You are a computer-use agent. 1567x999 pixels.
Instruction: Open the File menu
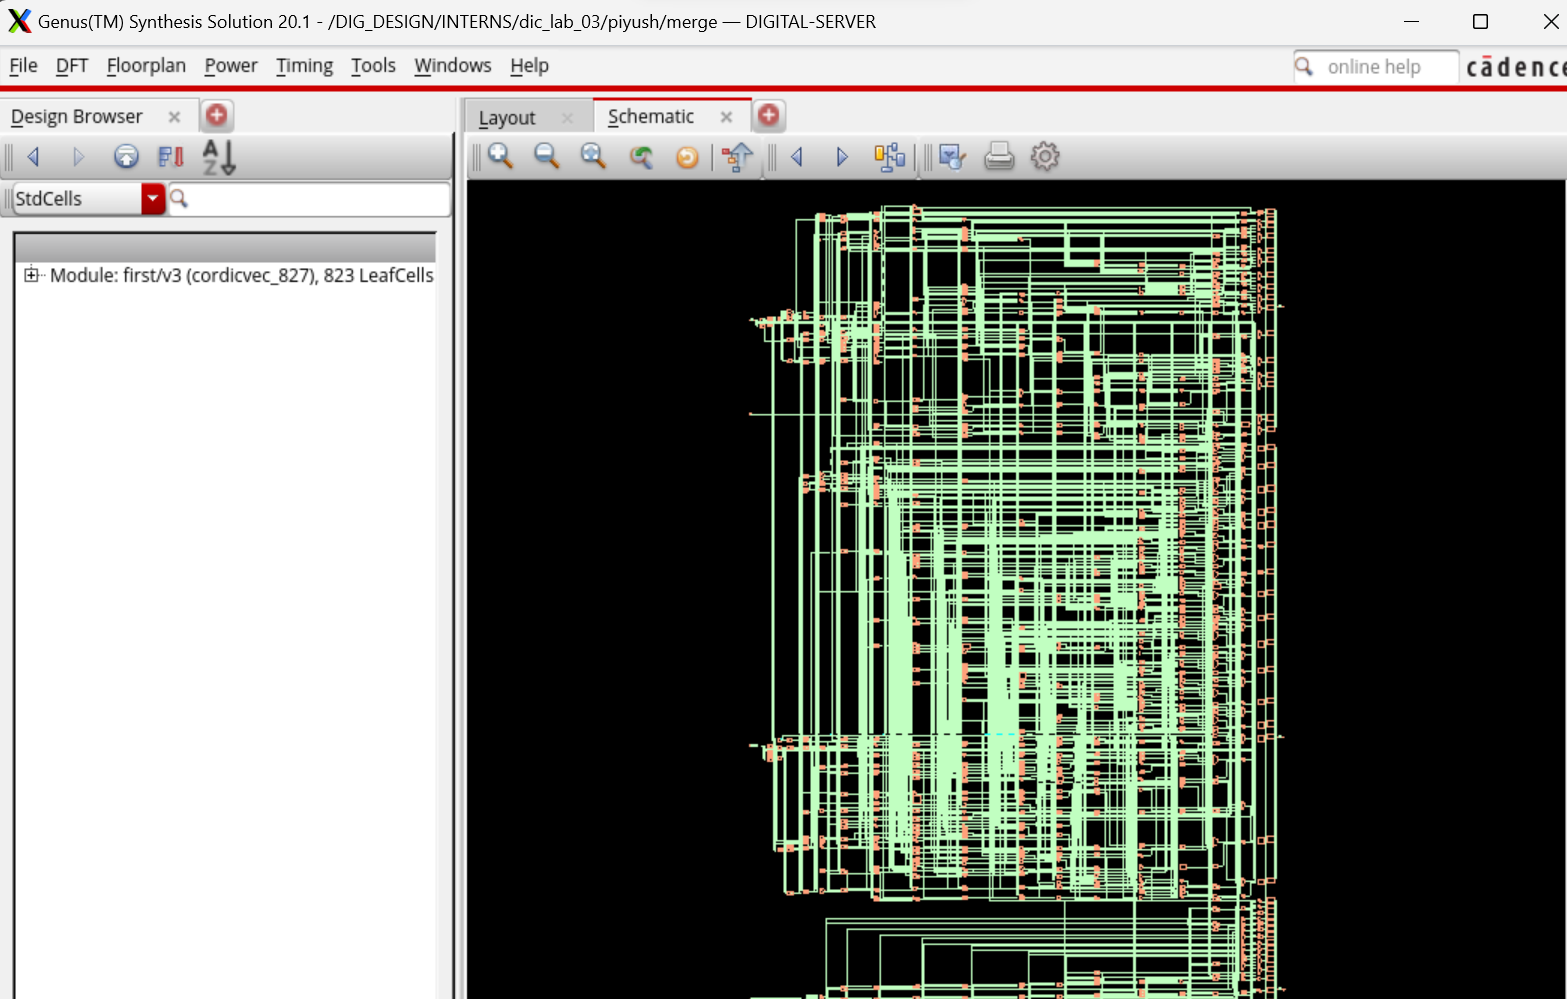point(23,66)
